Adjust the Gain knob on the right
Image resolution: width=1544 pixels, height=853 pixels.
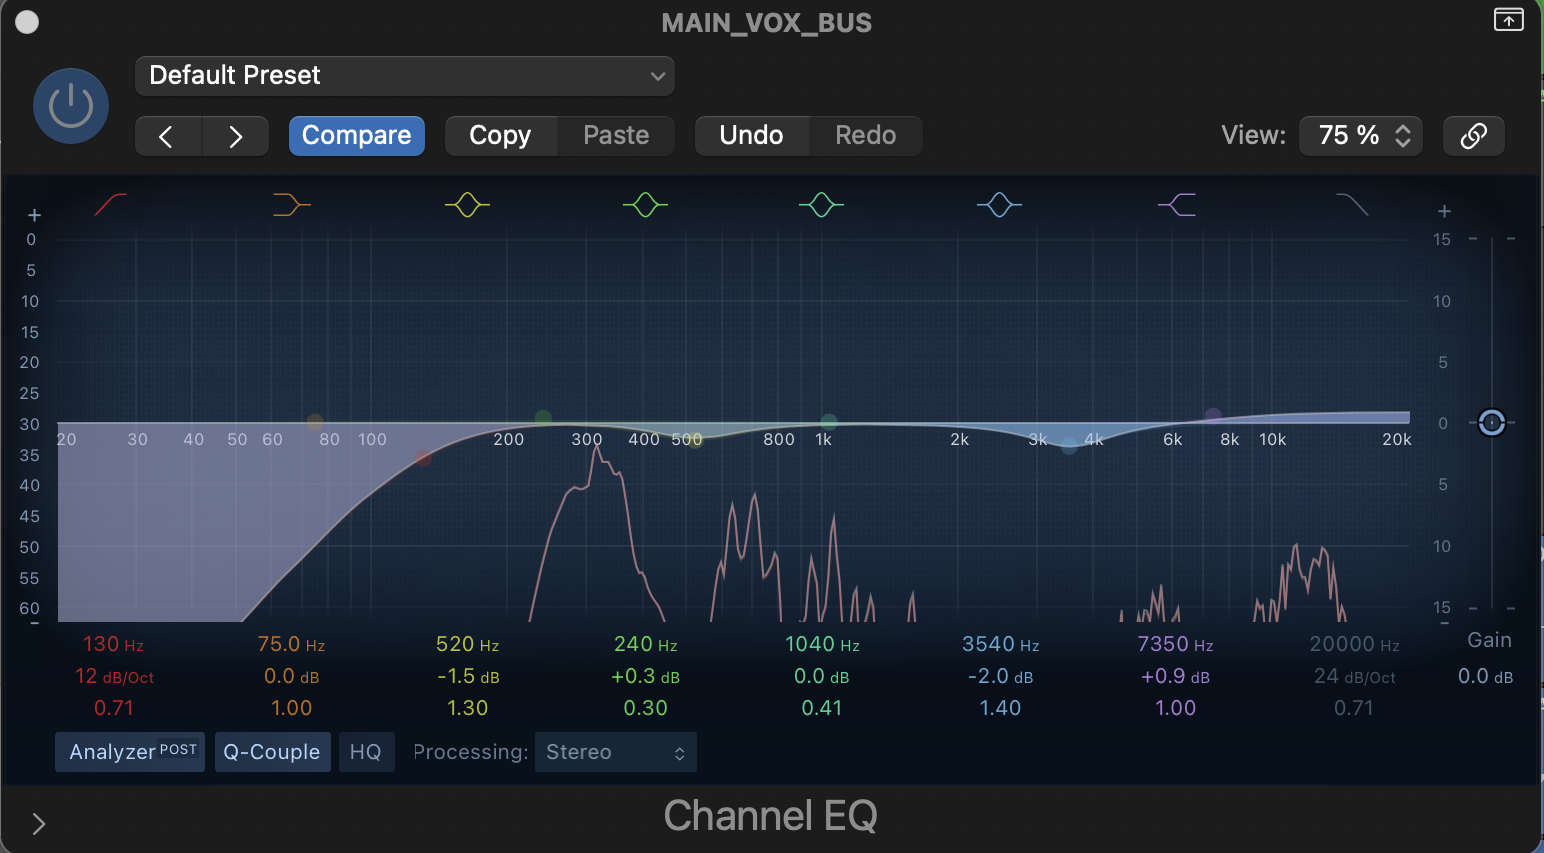tap(1491, 423)
